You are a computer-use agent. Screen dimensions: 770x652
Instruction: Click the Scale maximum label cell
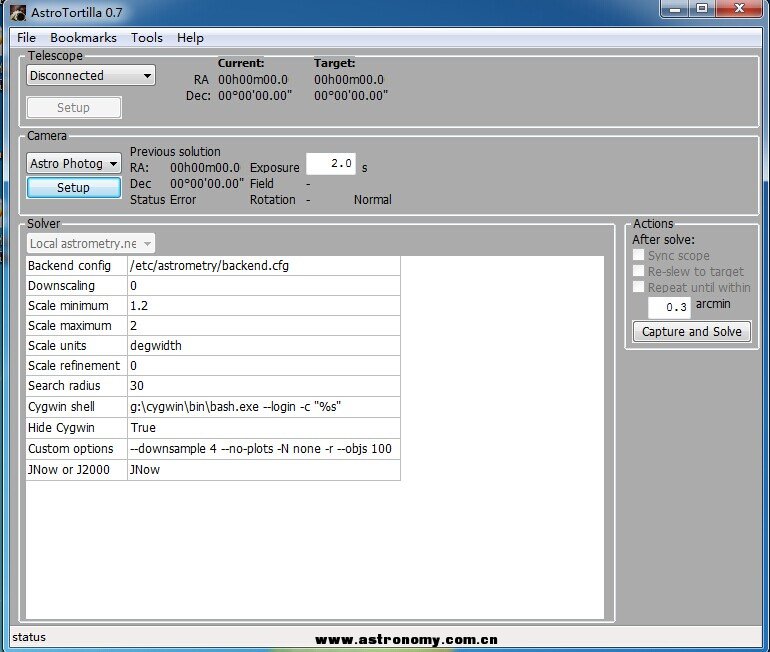(76, 326)
